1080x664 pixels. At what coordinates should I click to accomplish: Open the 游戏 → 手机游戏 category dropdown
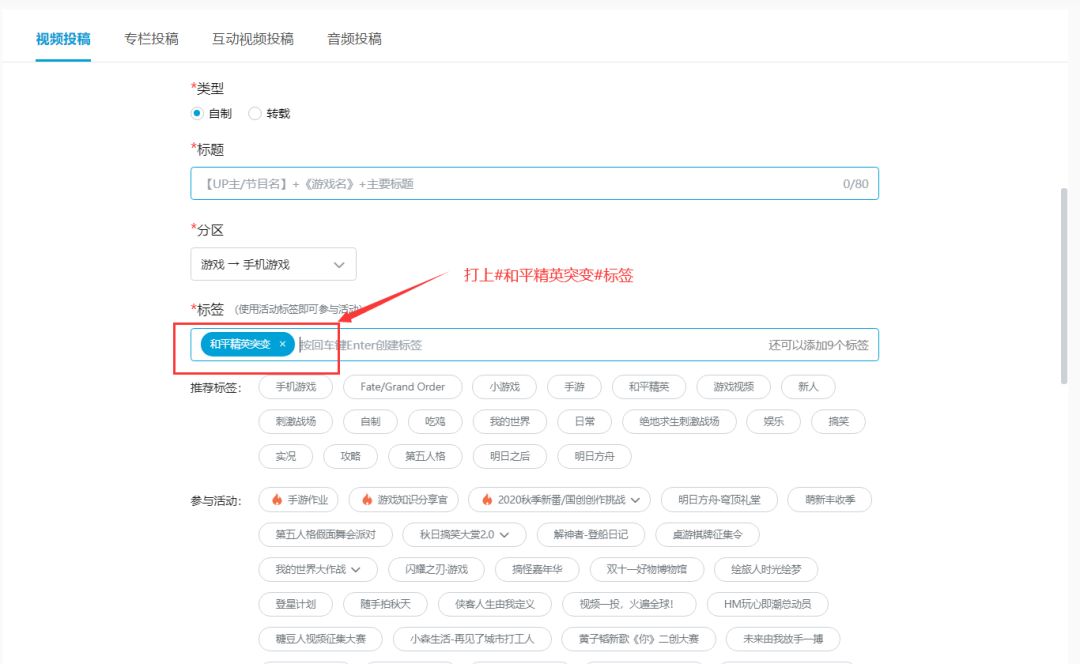(273, 264)
